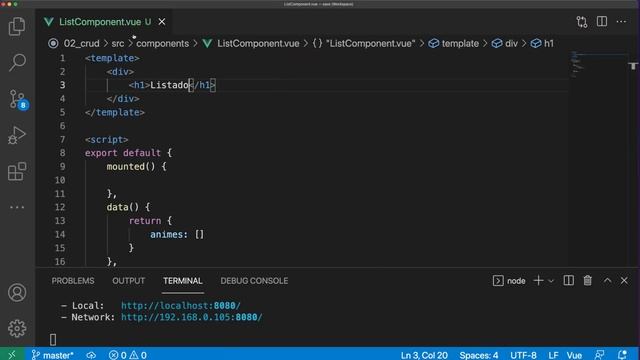This screenshot has height=360, width=640.
Task: Open the http://192.168.0.105:8080/ network link
Action: (191, 317)
